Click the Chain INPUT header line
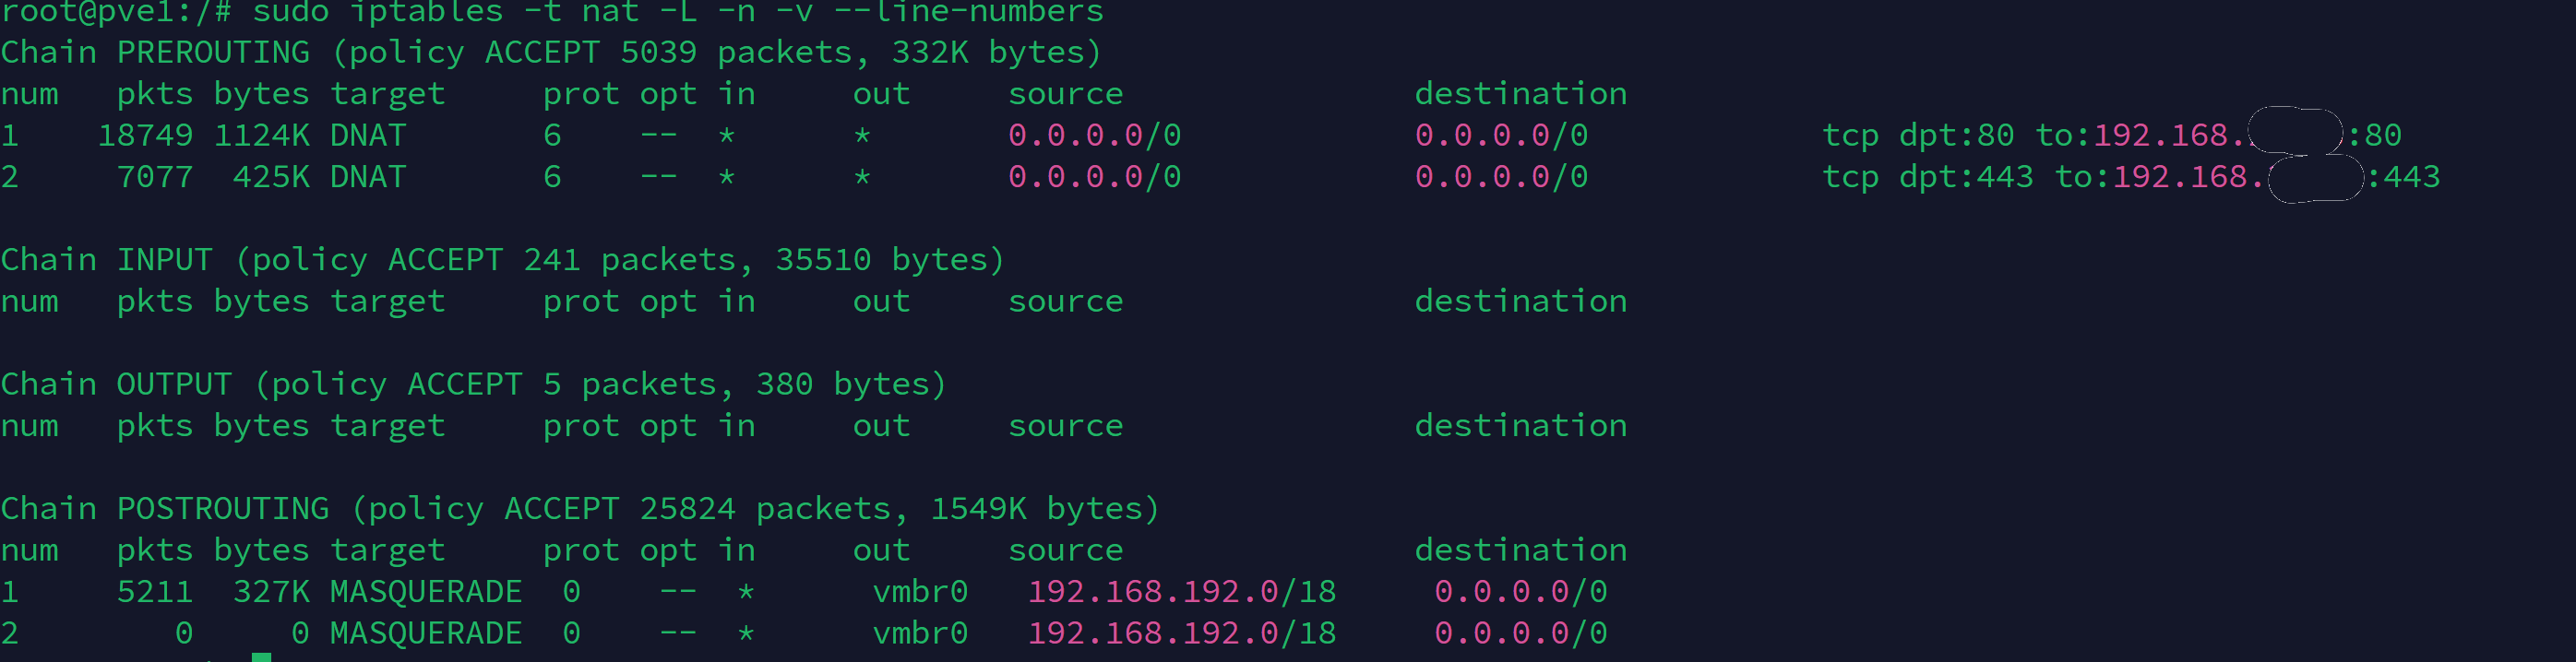2576x662 pixels. pyautogui.click(x=502, y=260)
